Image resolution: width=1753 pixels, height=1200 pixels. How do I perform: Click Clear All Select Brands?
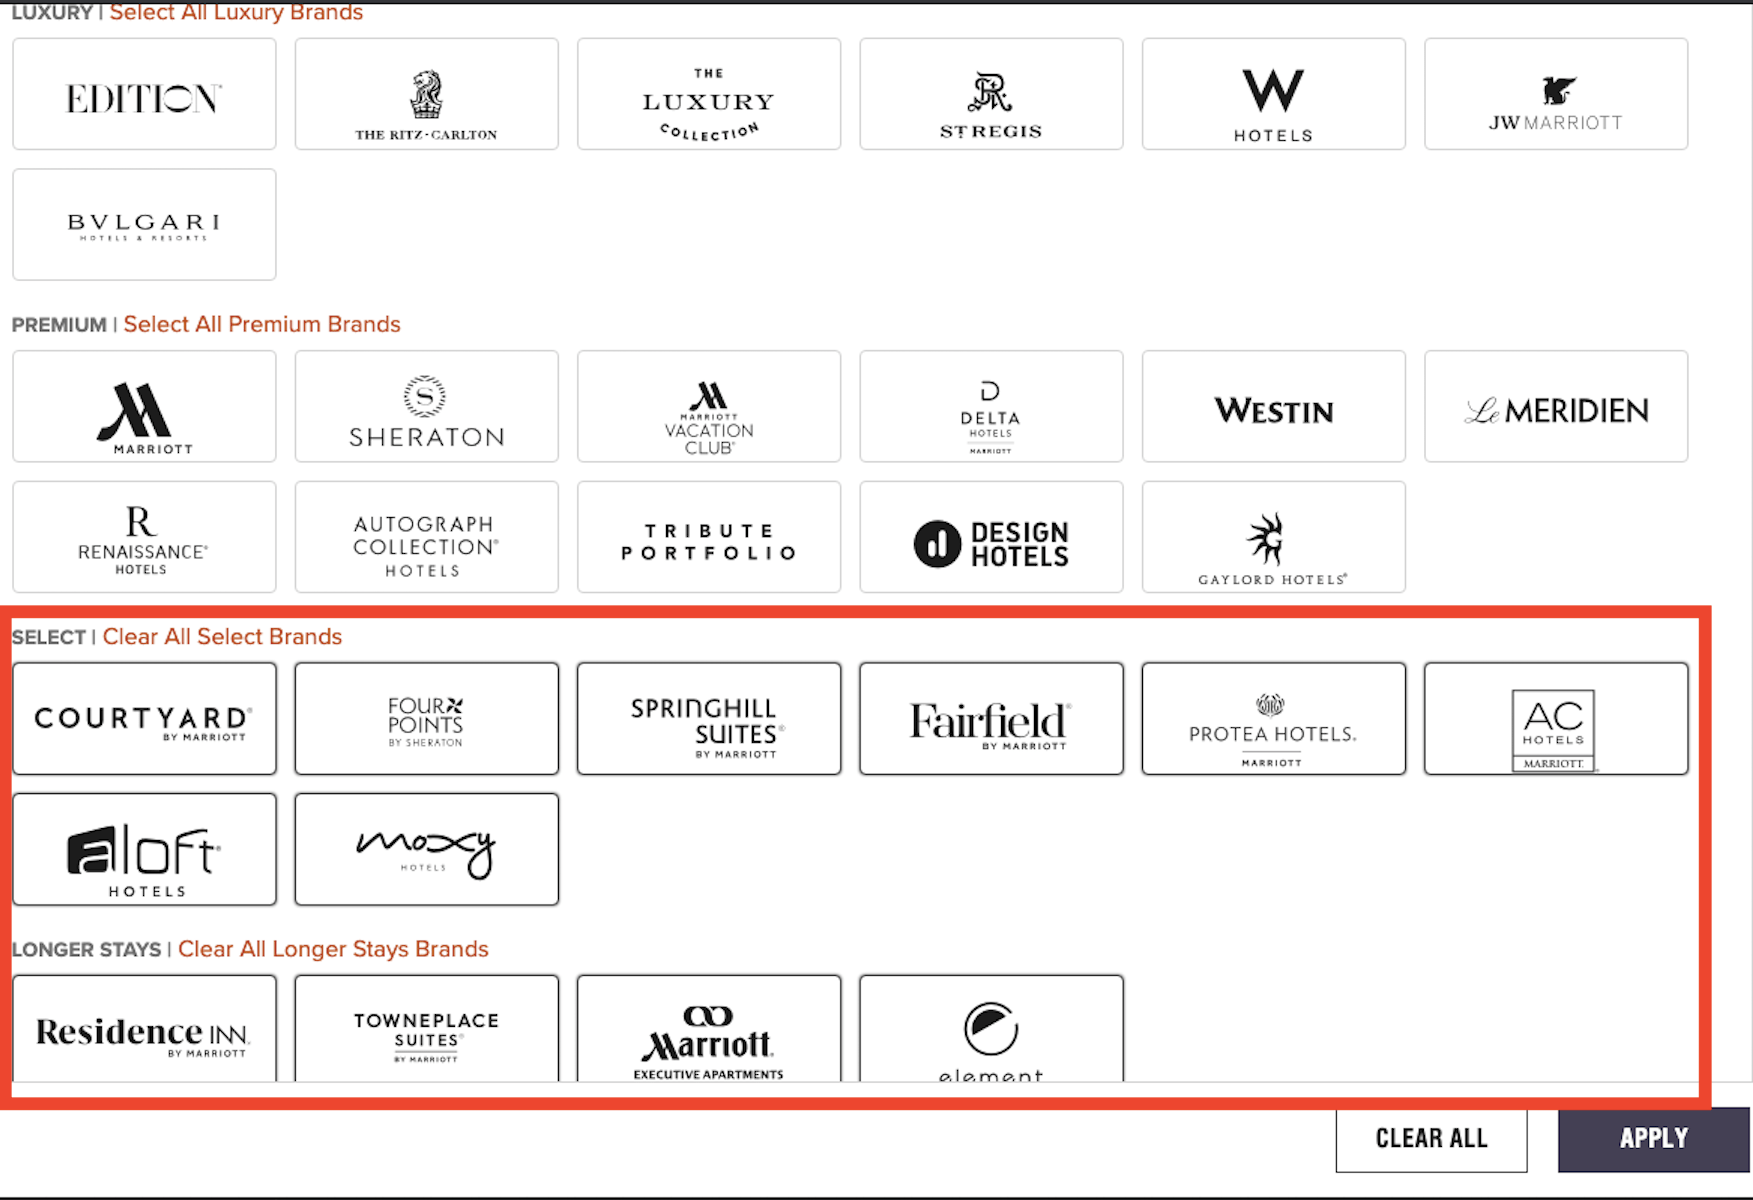pyautogui.click(x=222, y=636)
